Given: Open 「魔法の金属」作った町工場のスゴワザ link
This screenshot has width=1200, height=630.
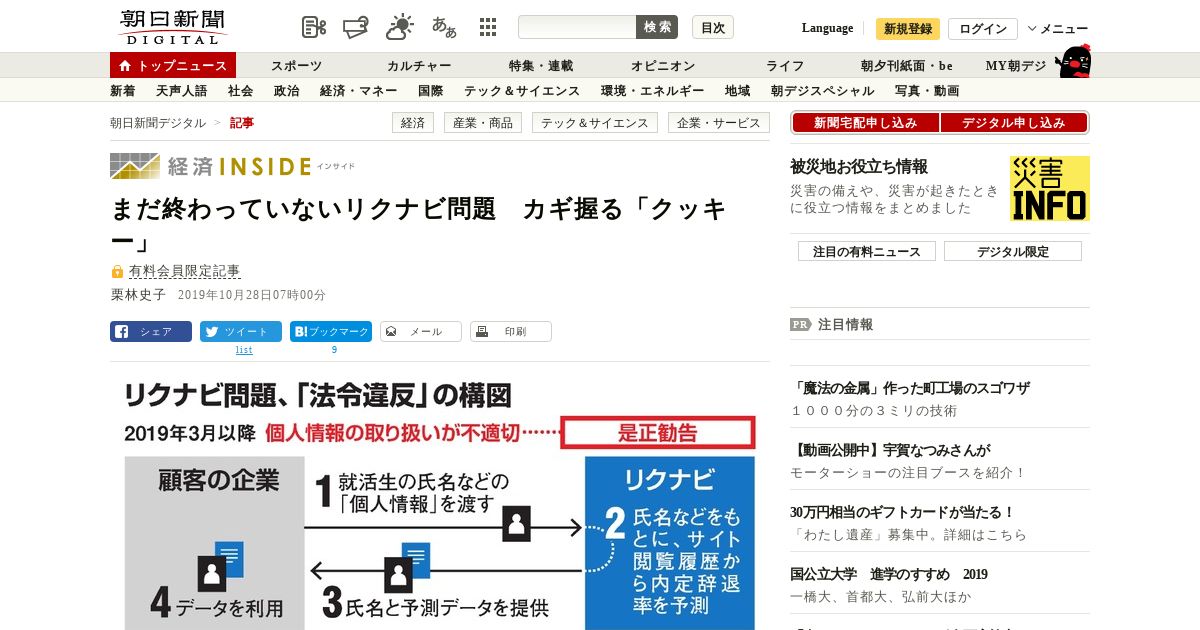Looking at the screenshot, I should click(x=909, y=388).
